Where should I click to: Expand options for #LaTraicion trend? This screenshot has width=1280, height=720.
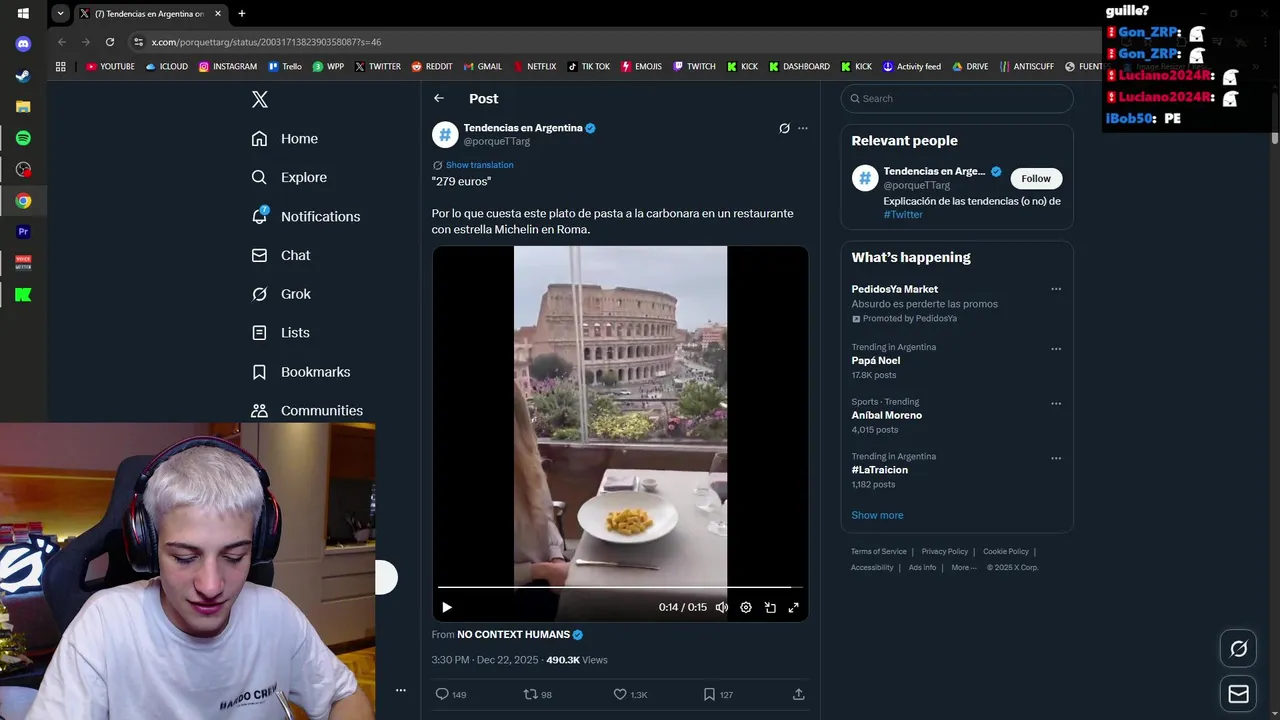[x=1056, y=458]
